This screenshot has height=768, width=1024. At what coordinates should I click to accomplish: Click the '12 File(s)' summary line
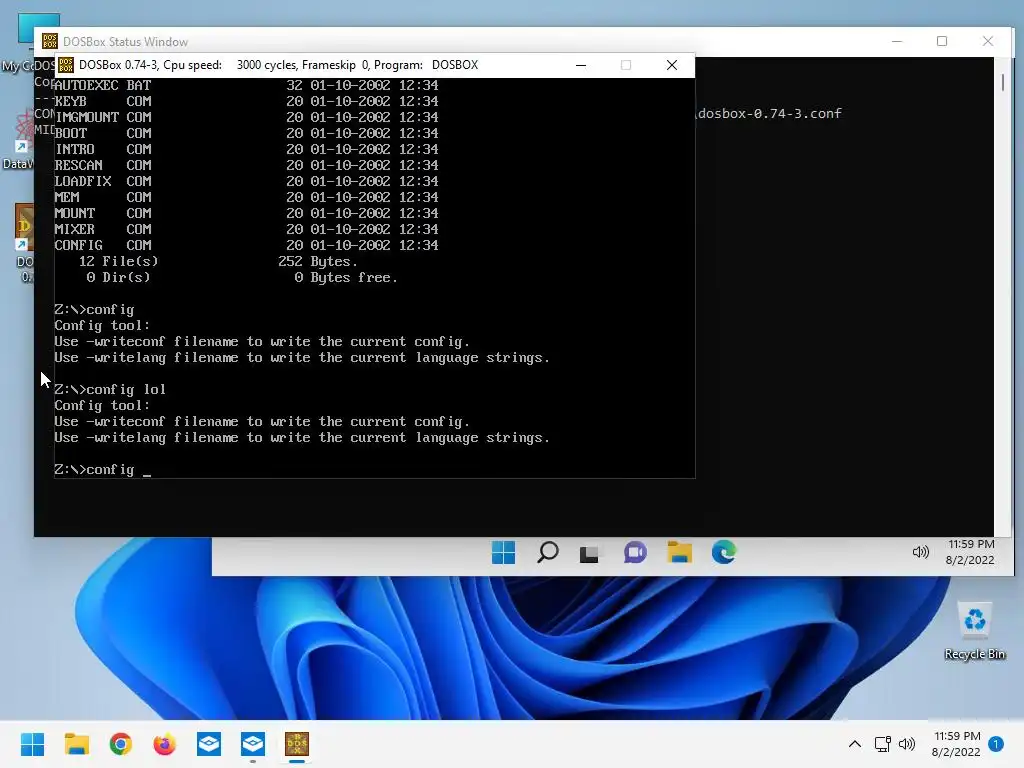(x=218, y=261)
